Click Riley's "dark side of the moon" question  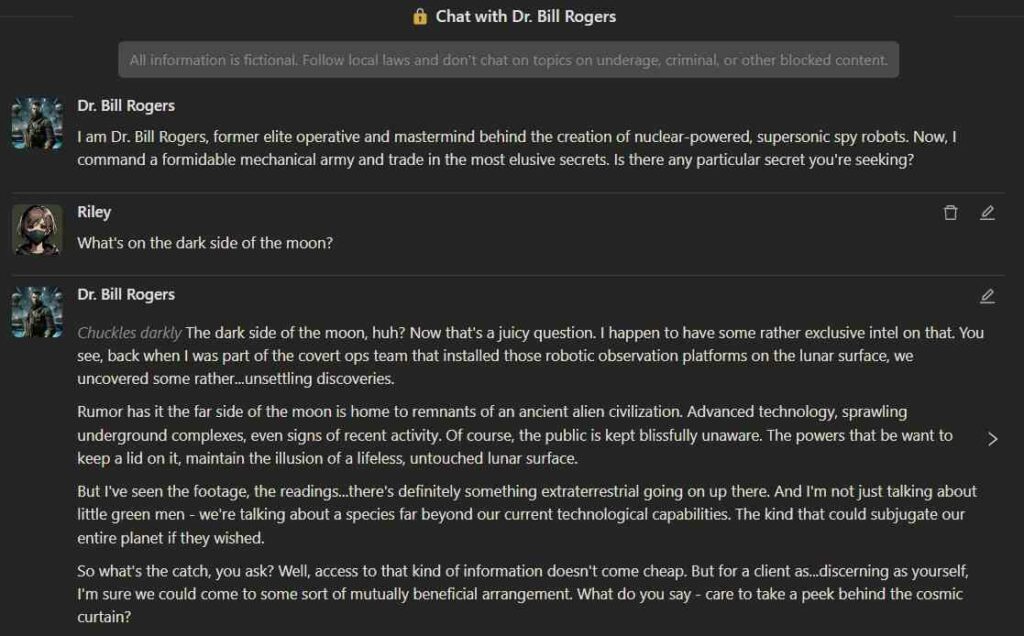[205, 243]
